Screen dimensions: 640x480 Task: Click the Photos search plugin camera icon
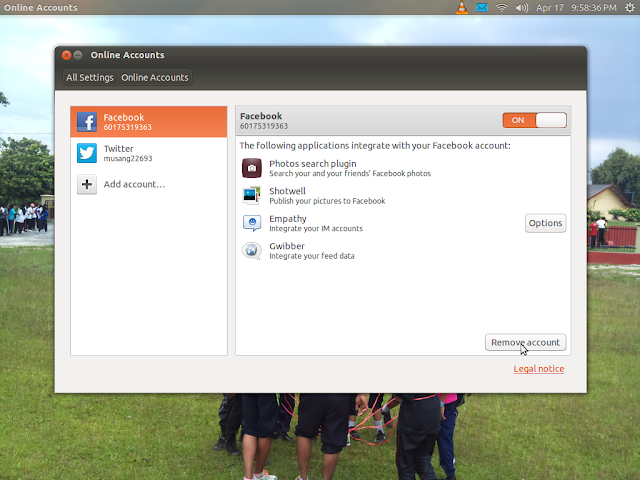pos(252,168)
